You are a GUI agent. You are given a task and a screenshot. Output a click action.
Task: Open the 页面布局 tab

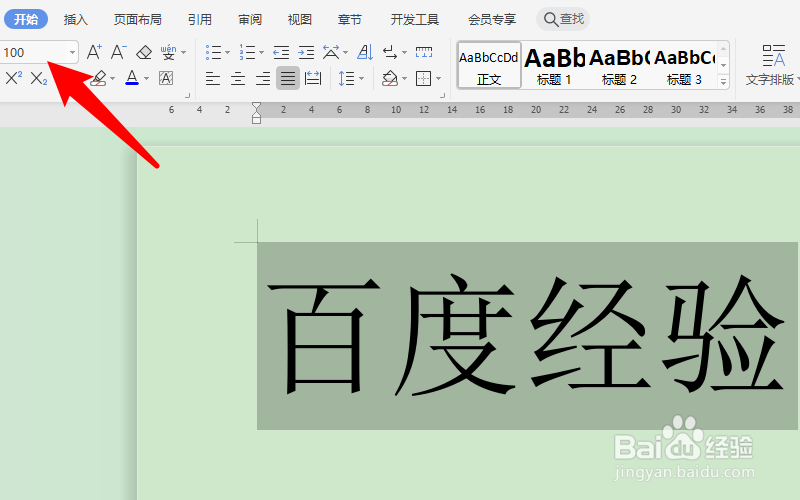point(138,19)
